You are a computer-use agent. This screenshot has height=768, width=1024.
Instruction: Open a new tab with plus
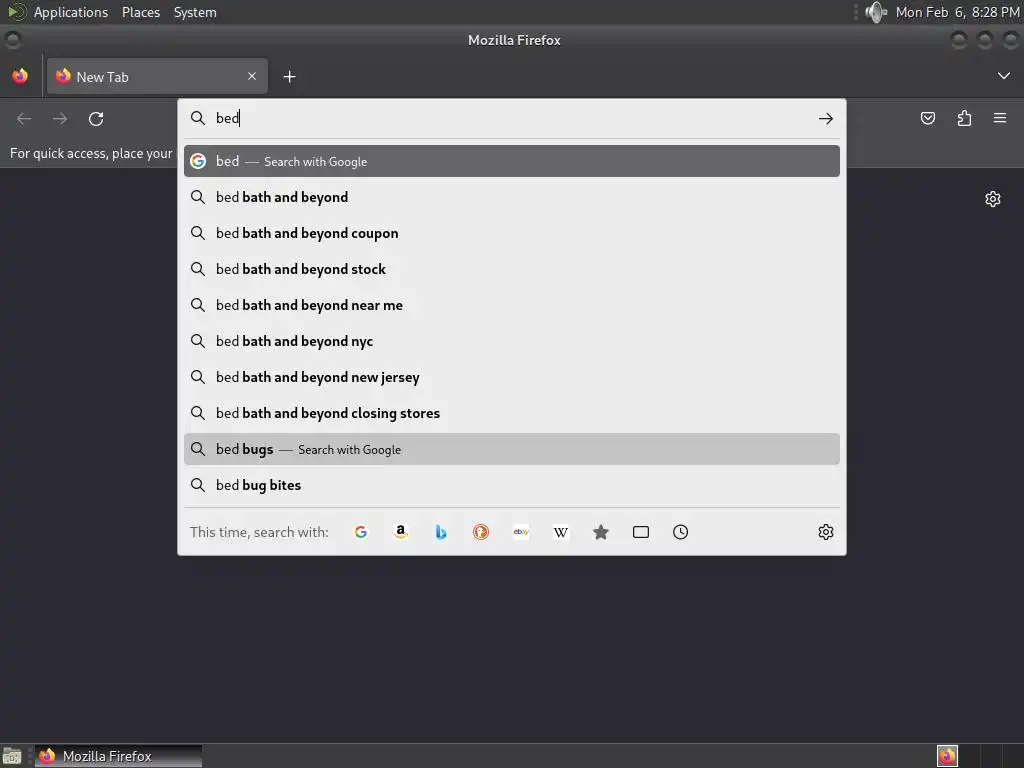pos(289,77)
